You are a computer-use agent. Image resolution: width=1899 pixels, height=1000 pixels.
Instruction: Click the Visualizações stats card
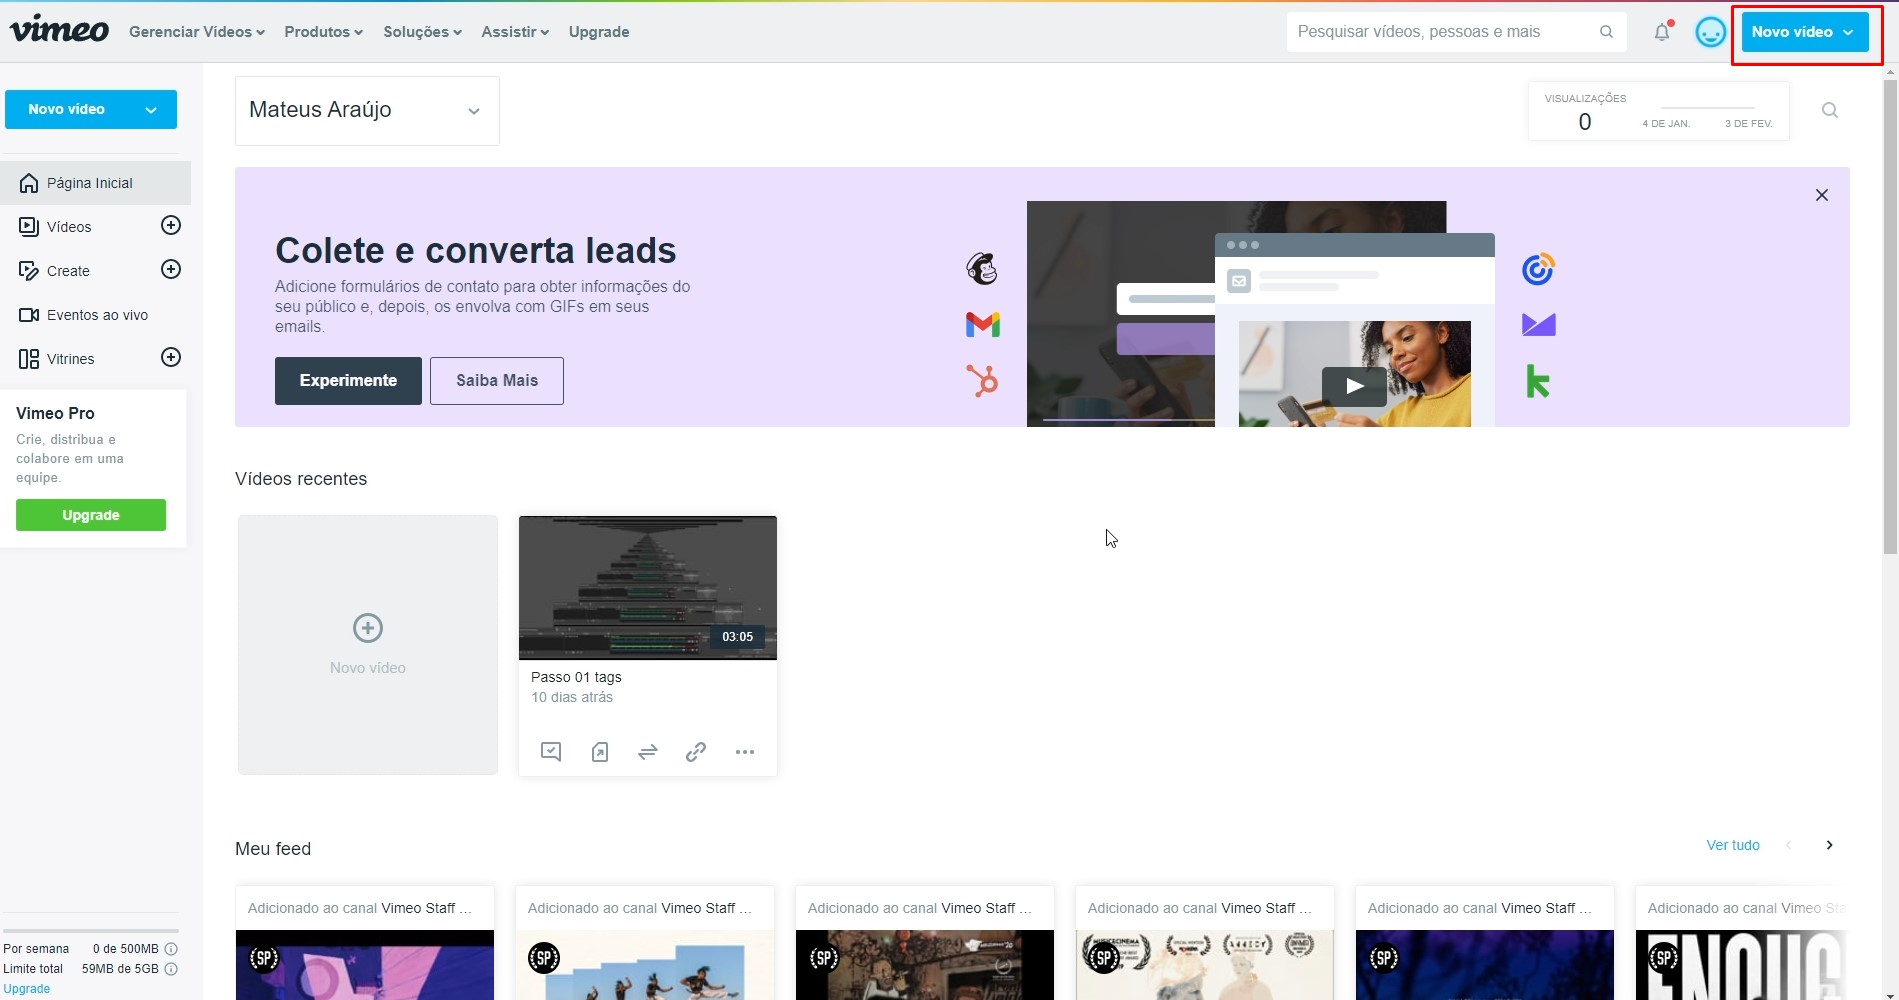[x=1659, y=111]
